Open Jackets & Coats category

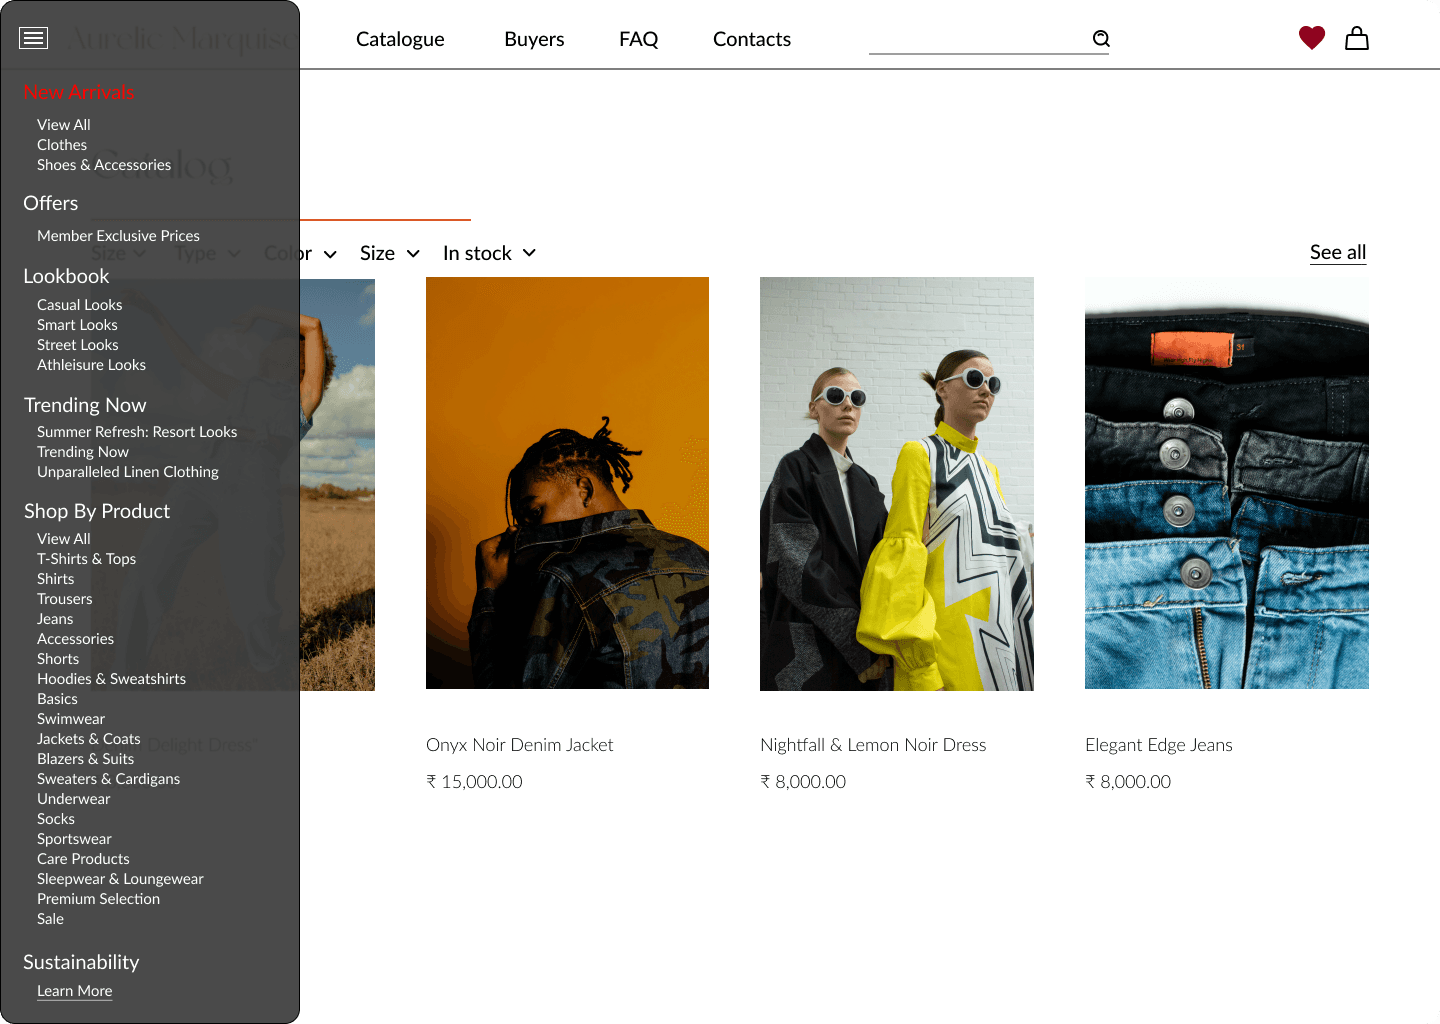[x=89, y=739]
